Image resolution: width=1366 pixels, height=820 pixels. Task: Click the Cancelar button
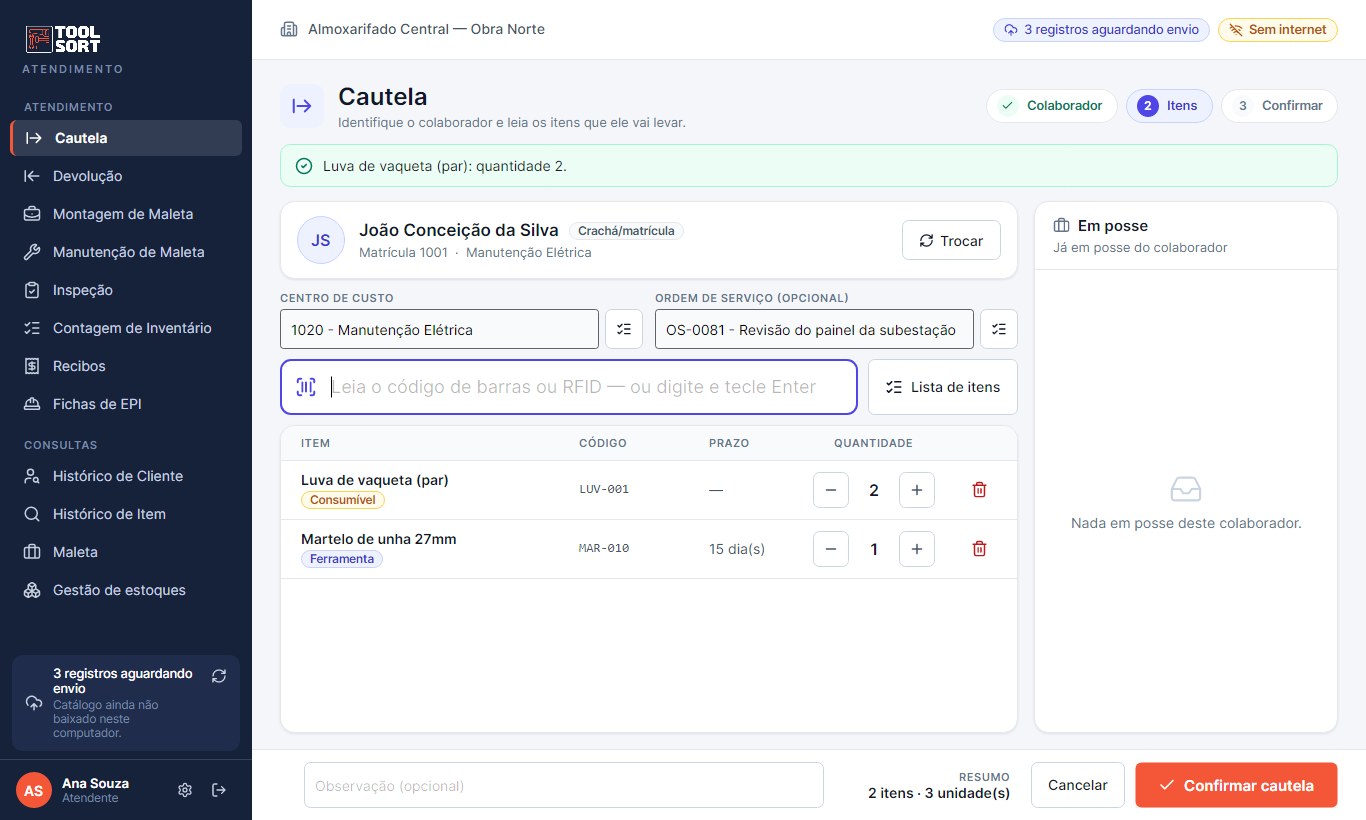click(1078, 785)
